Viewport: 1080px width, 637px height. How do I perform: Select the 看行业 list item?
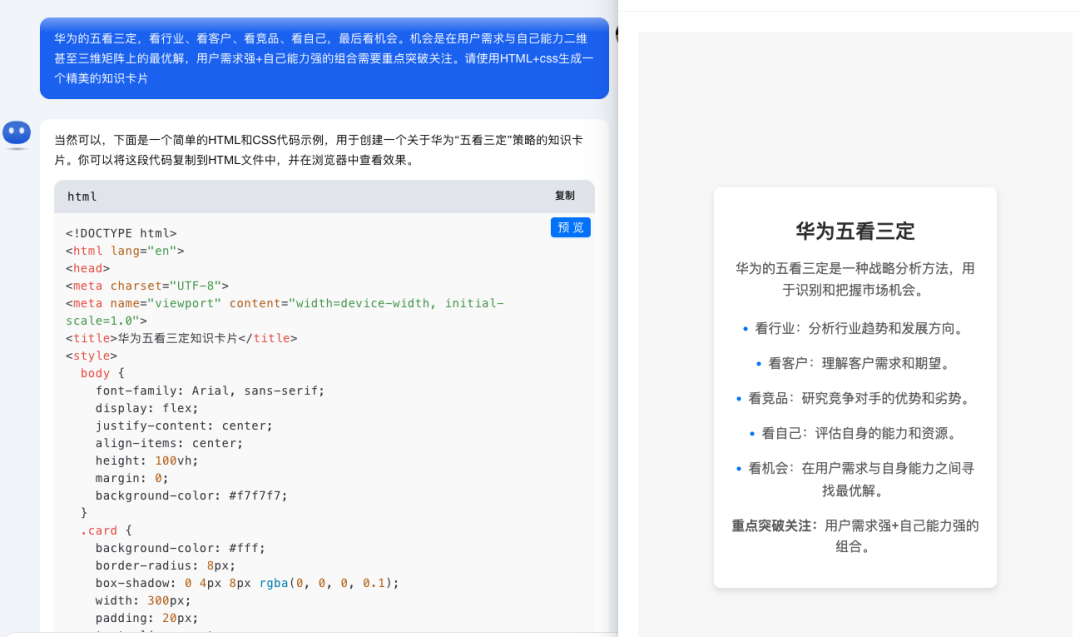click(859, 328)
